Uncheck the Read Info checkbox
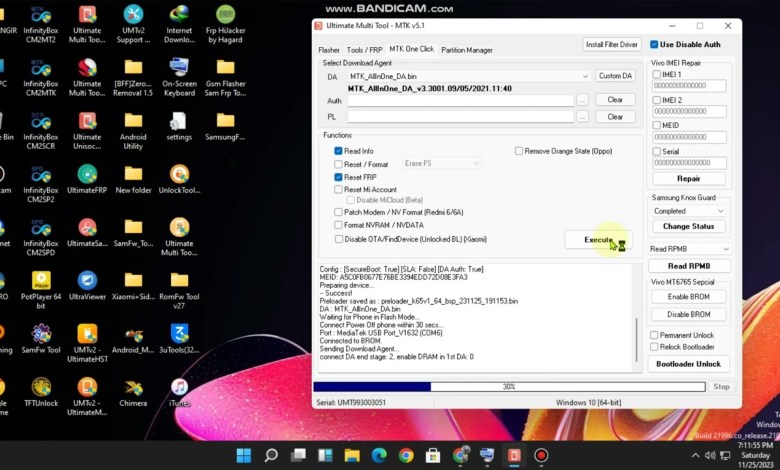The width and height of the screenshot is (780, 470). 339,151
